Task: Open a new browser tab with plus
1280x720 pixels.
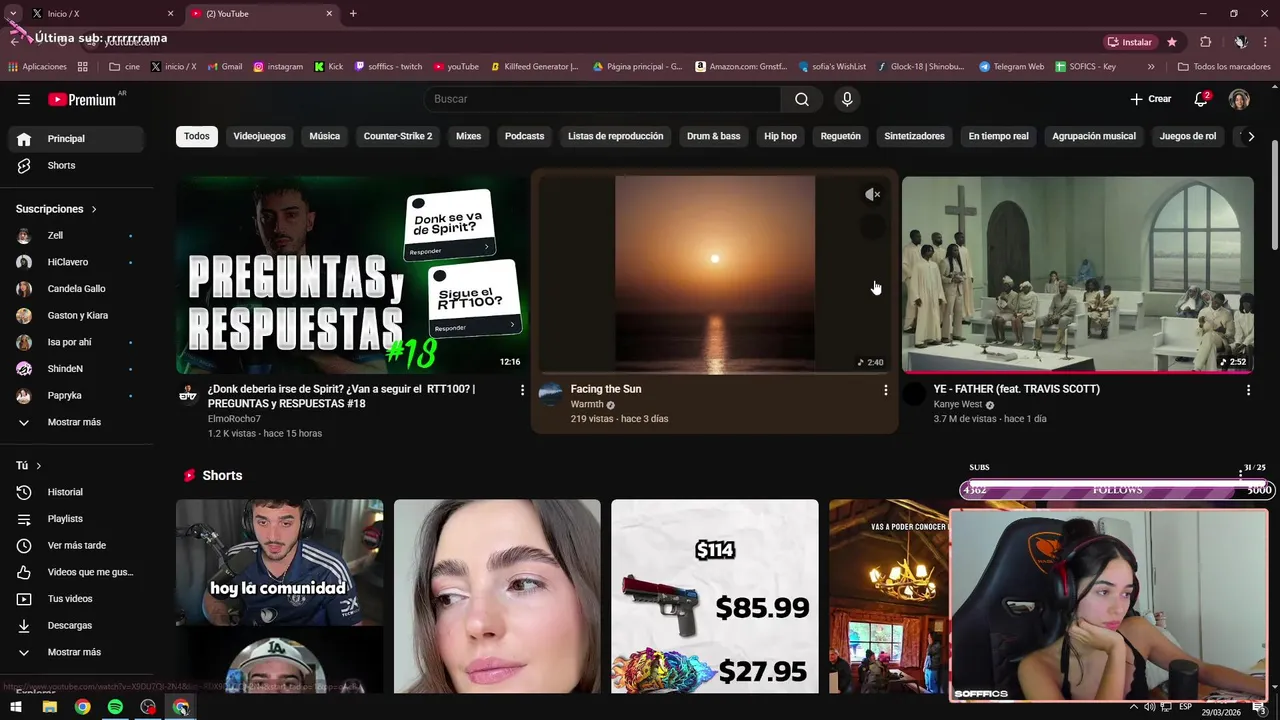Action: pos(353,14)
